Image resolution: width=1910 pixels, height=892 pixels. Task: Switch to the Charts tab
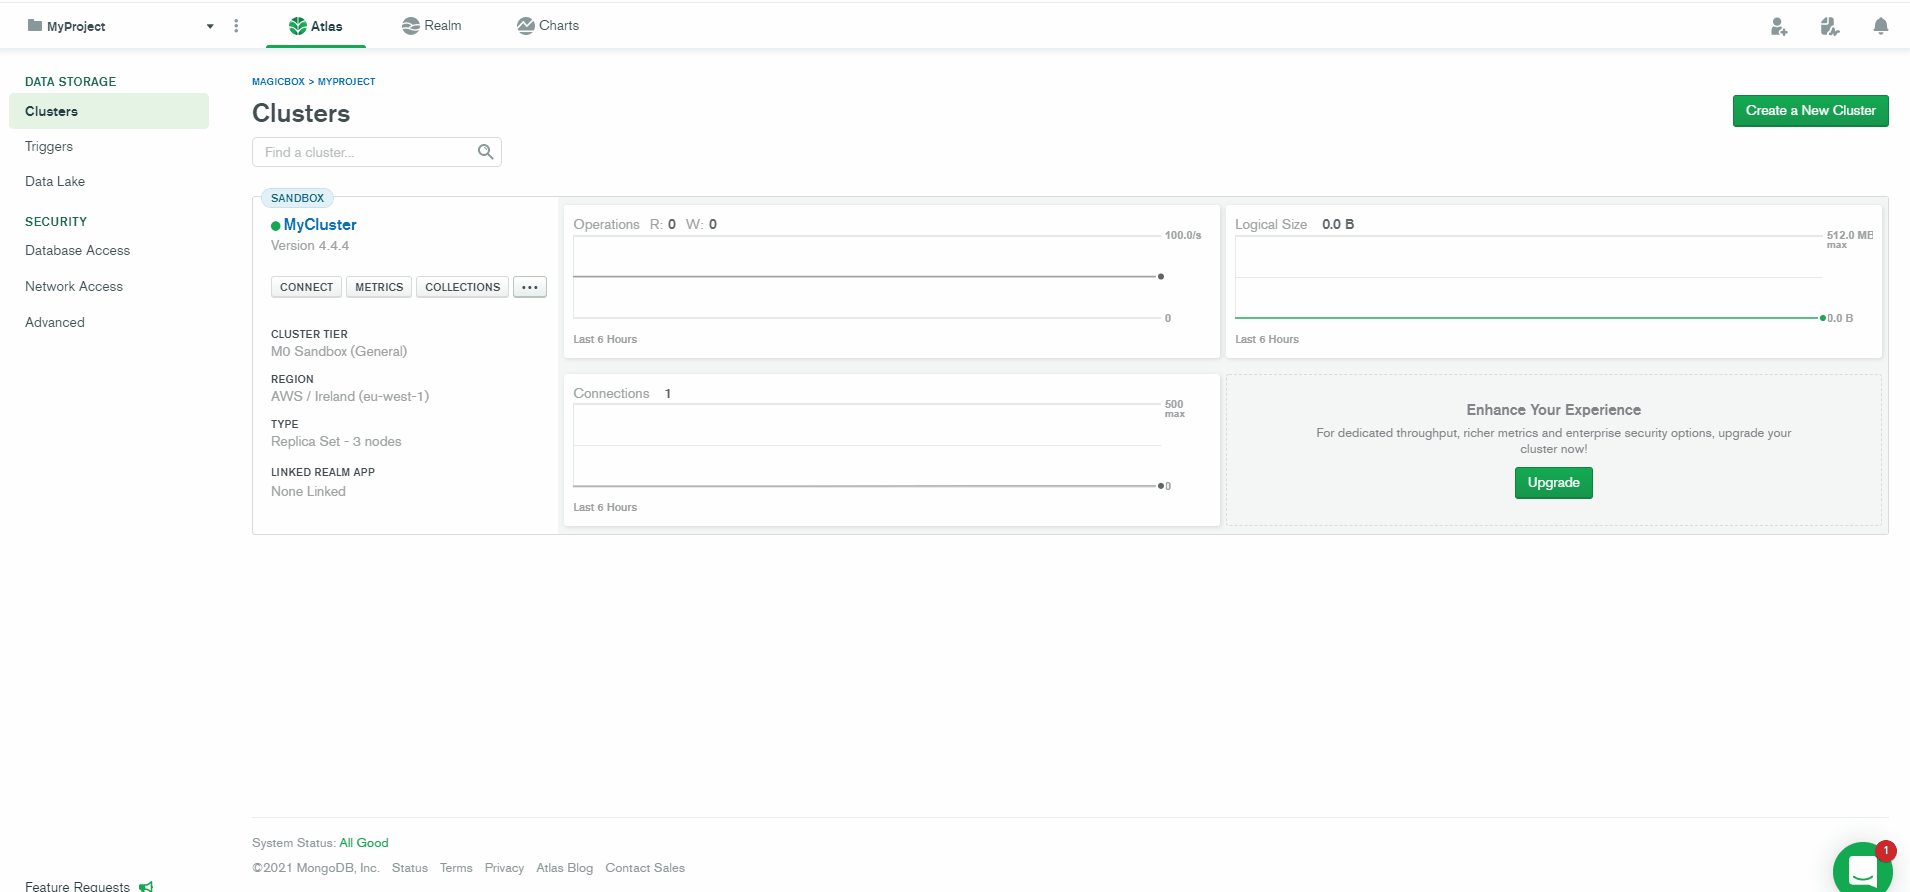tap(548, 26)
